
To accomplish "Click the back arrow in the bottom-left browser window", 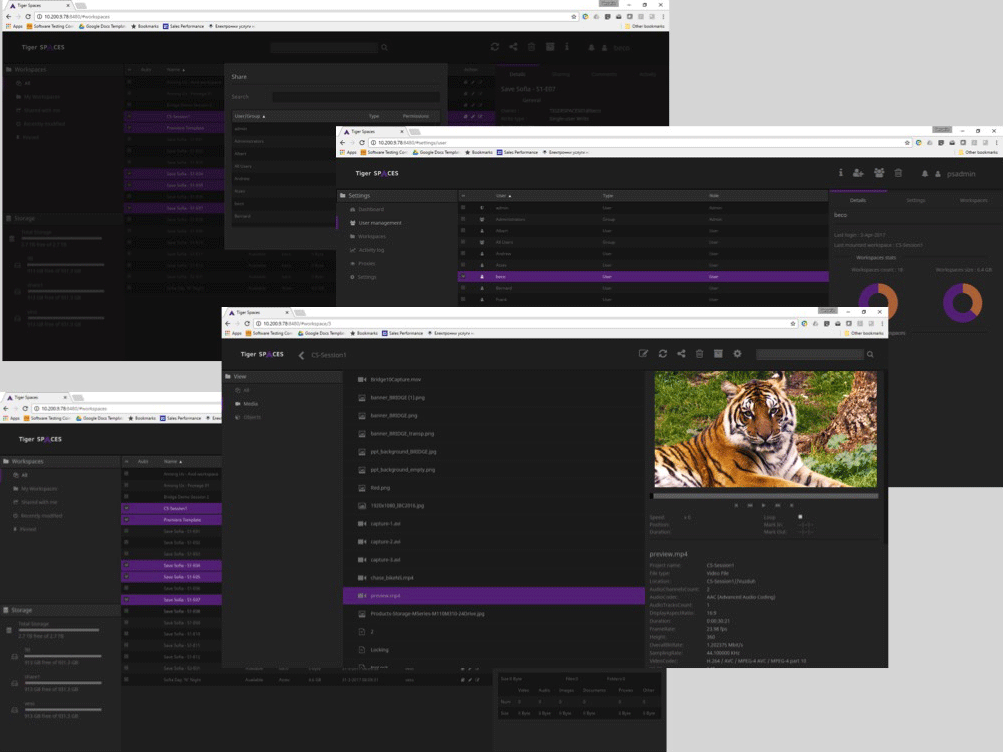I will point(6,408).
